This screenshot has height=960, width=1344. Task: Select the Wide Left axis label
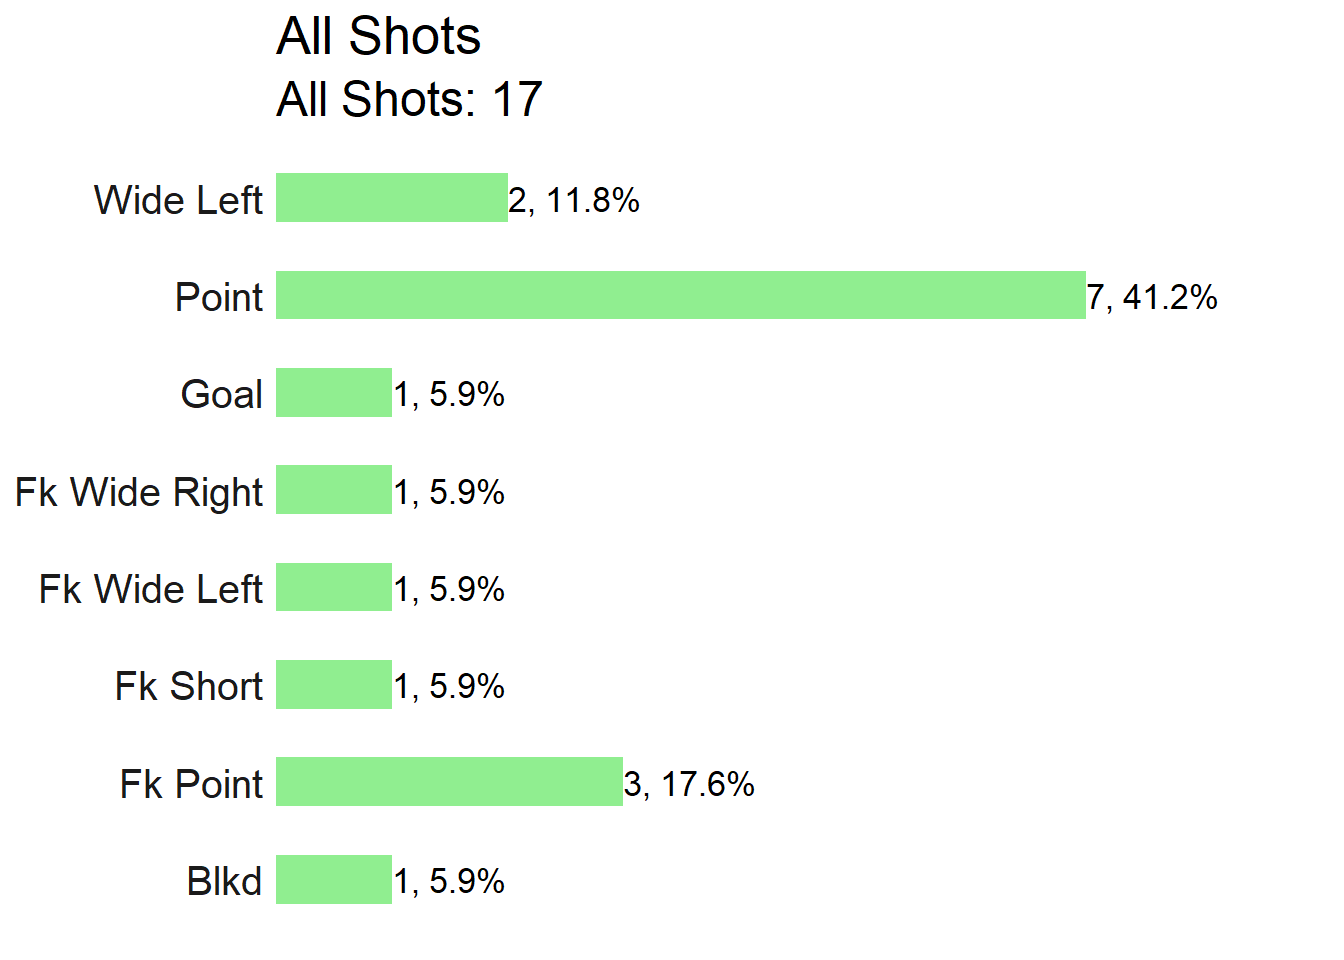click(178, 200)
